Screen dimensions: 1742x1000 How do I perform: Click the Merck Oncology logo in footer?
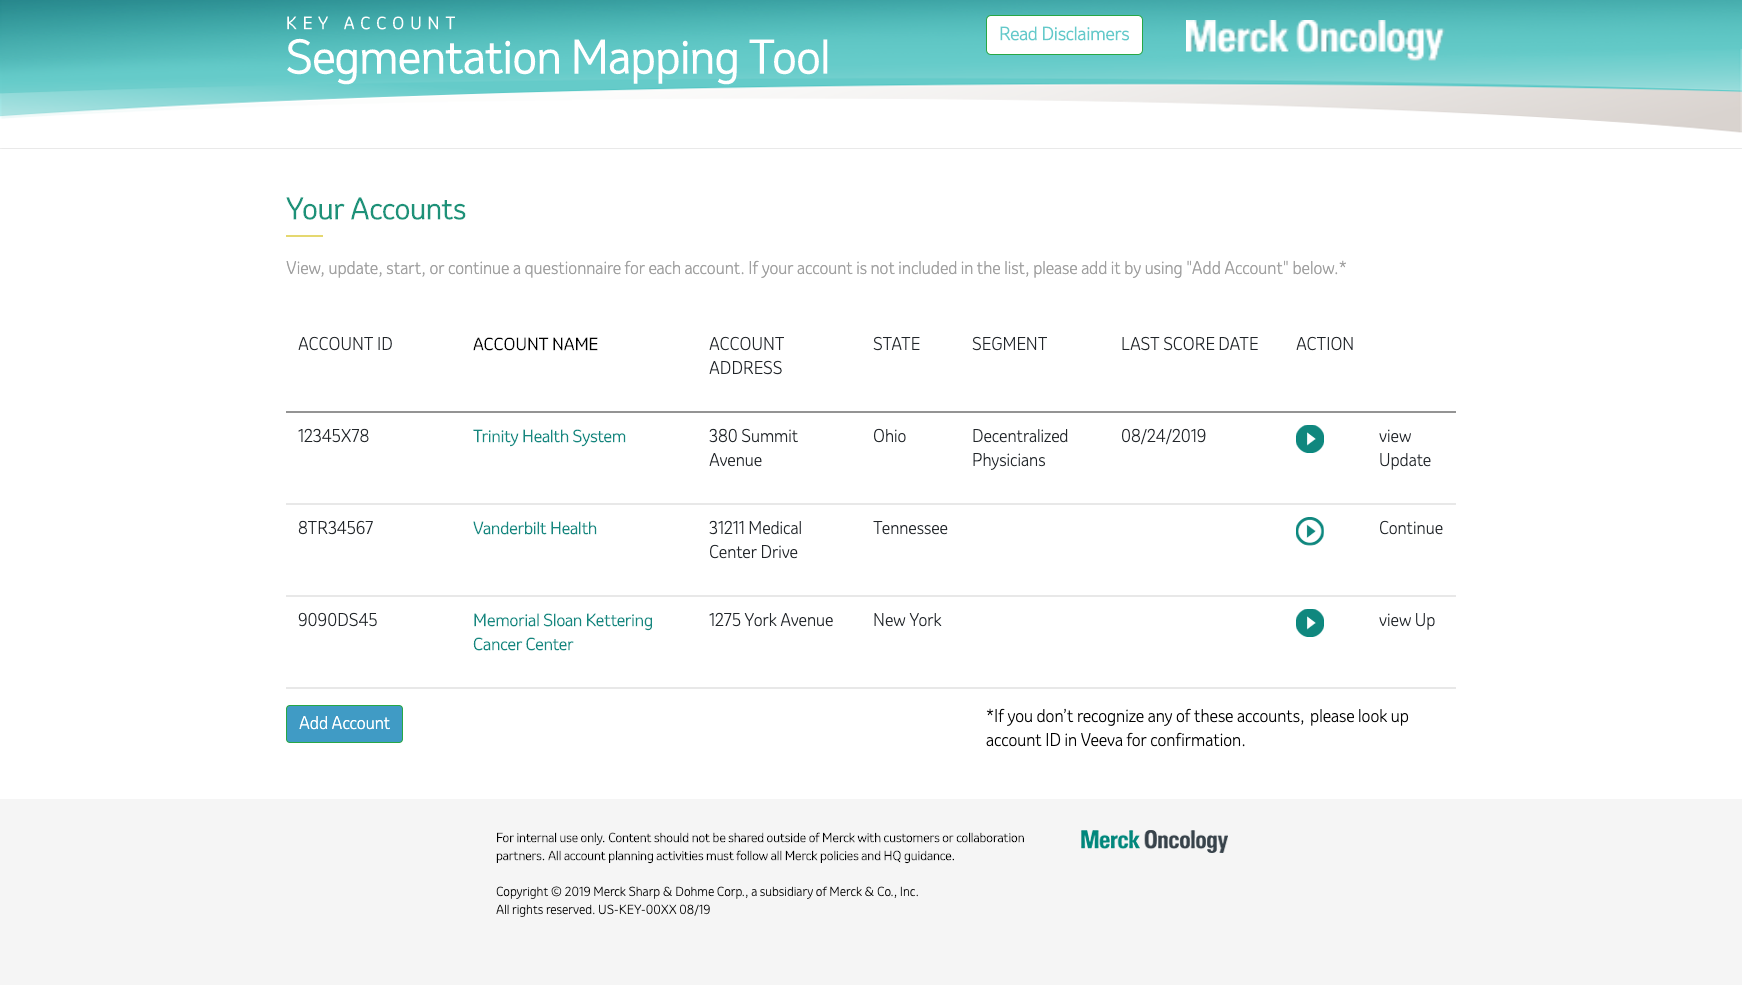[1153, 840]
